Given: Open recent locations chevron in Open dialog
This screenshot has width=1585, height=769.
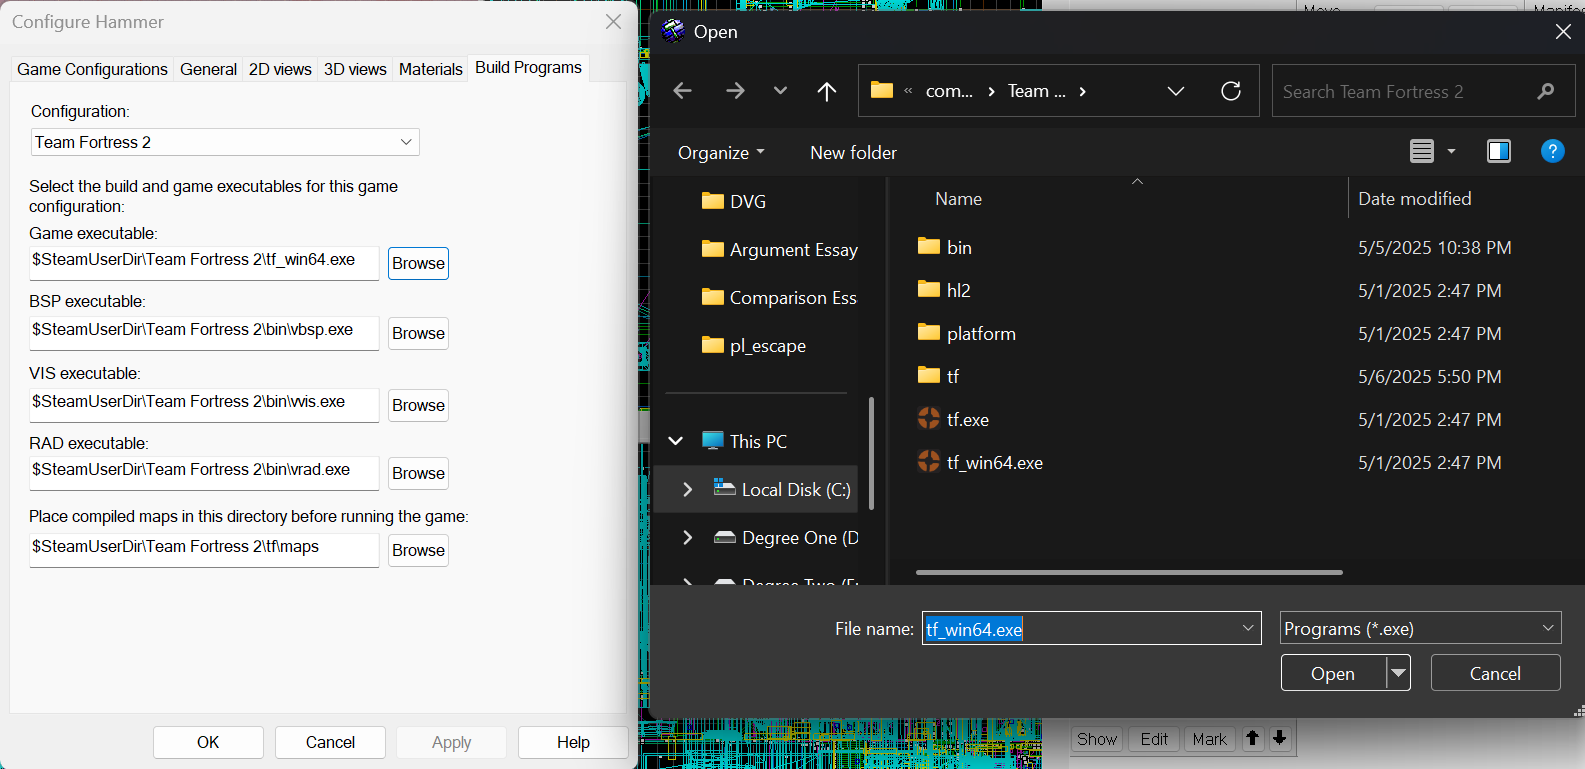Looking at the screenshot, I should point(780,91).
